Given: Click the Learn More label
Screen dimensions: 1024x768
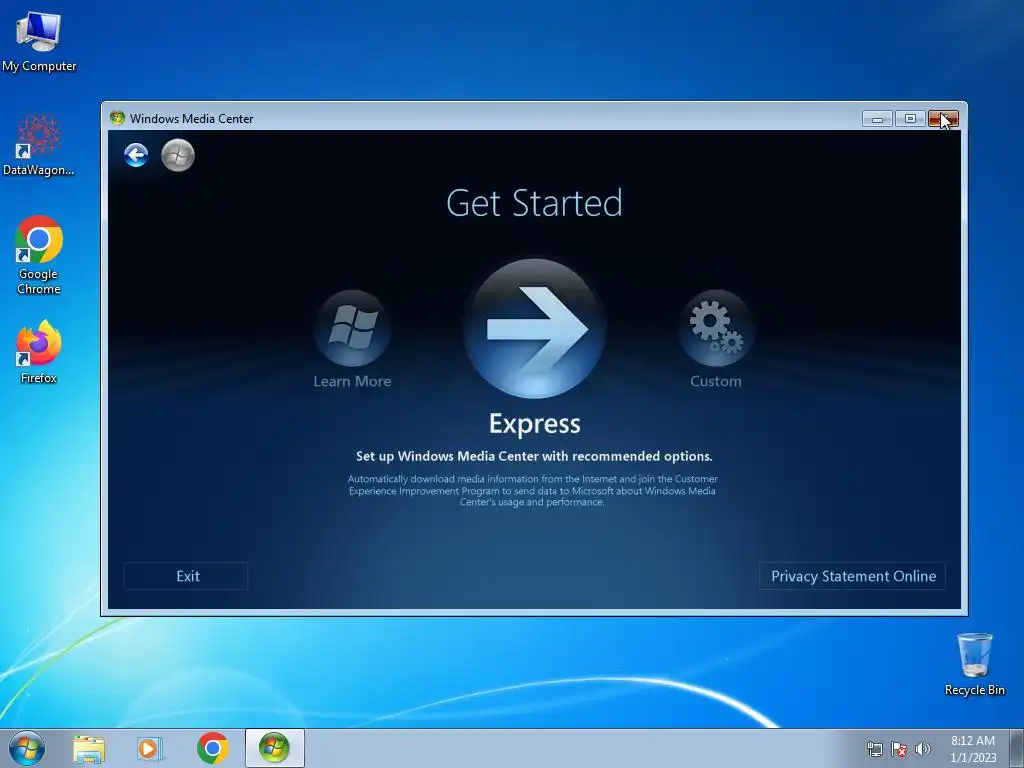Looking at the screenshot, I should click(352, 381).
